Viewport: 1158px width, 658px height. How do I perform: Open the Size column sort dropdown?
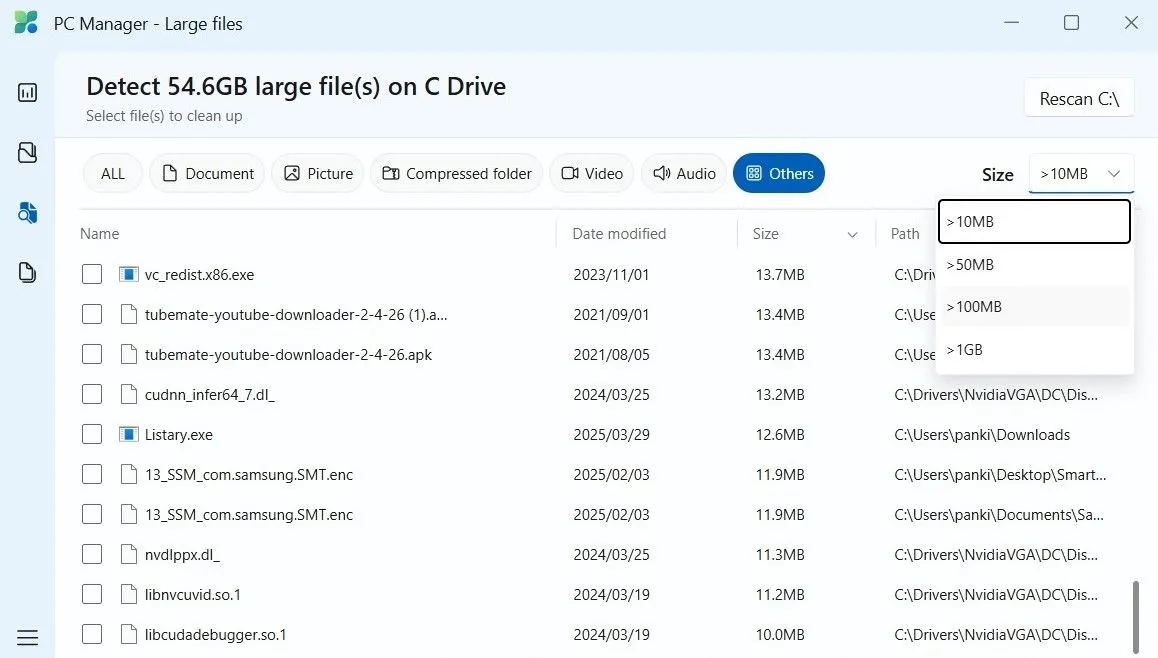click(852, 233)
